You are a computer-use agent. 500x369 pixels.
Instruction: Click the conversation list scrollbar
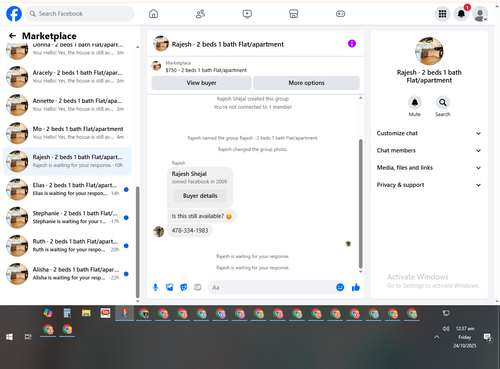pyautogui.click(x=137, y=242)
